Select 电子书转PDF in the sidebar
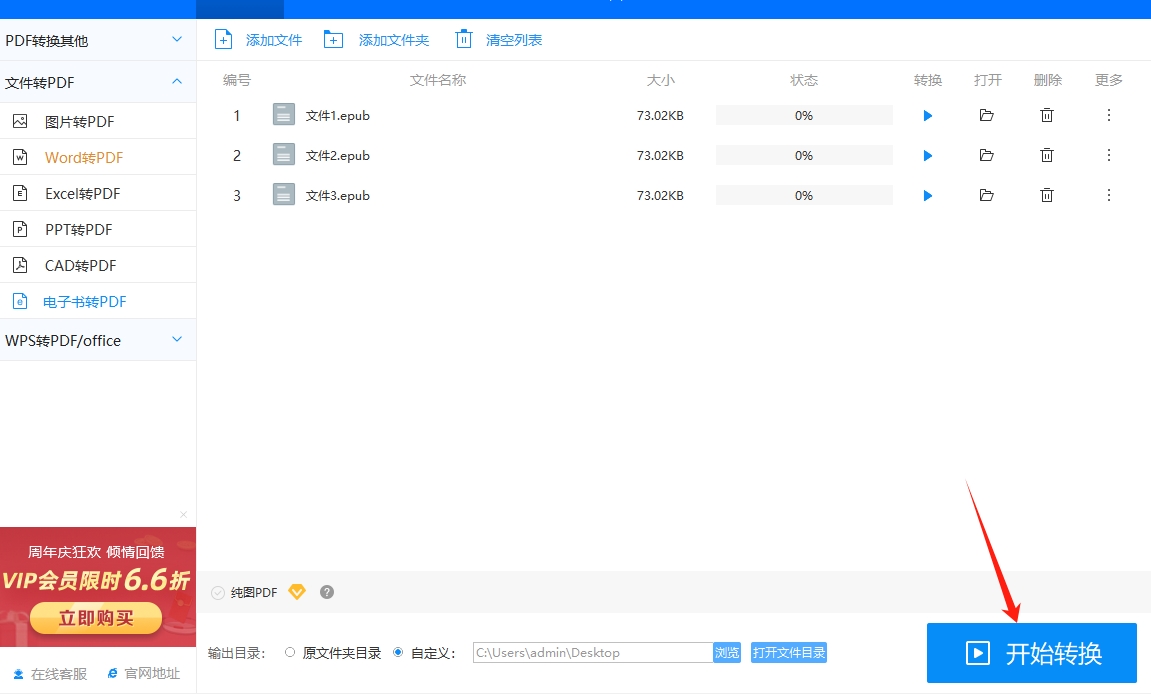Screen dimensions: 1151x694 pos(98,301)
